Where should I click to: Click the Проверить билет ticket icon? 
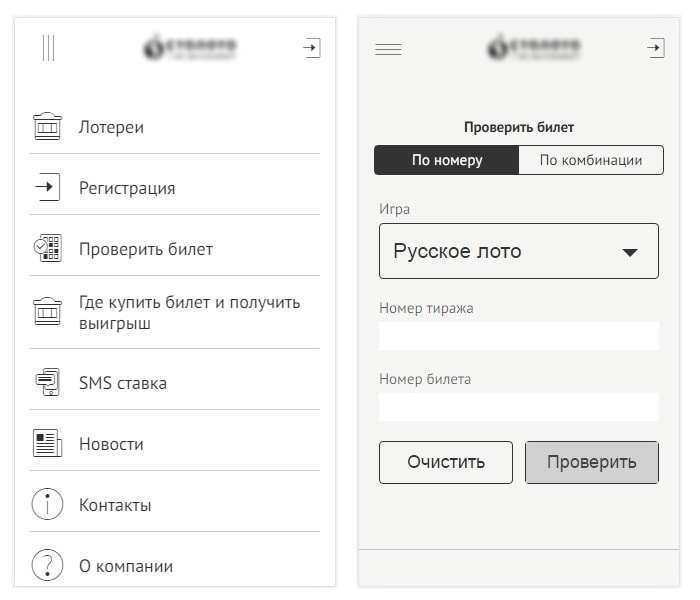point(47,248)
